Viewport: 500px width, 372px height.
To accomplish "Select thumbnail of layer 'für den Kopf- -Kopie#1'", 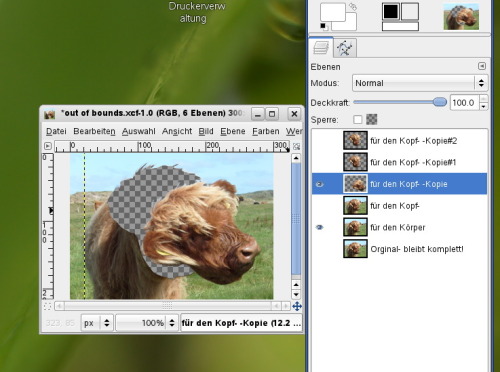I will pos(355,162).
